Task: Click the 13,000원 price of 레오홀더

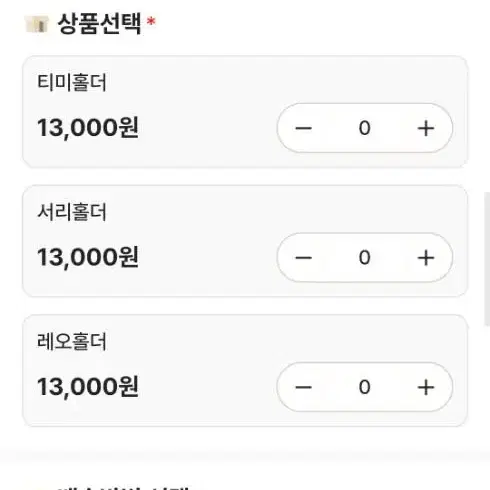Action: (x=88, y=387)
